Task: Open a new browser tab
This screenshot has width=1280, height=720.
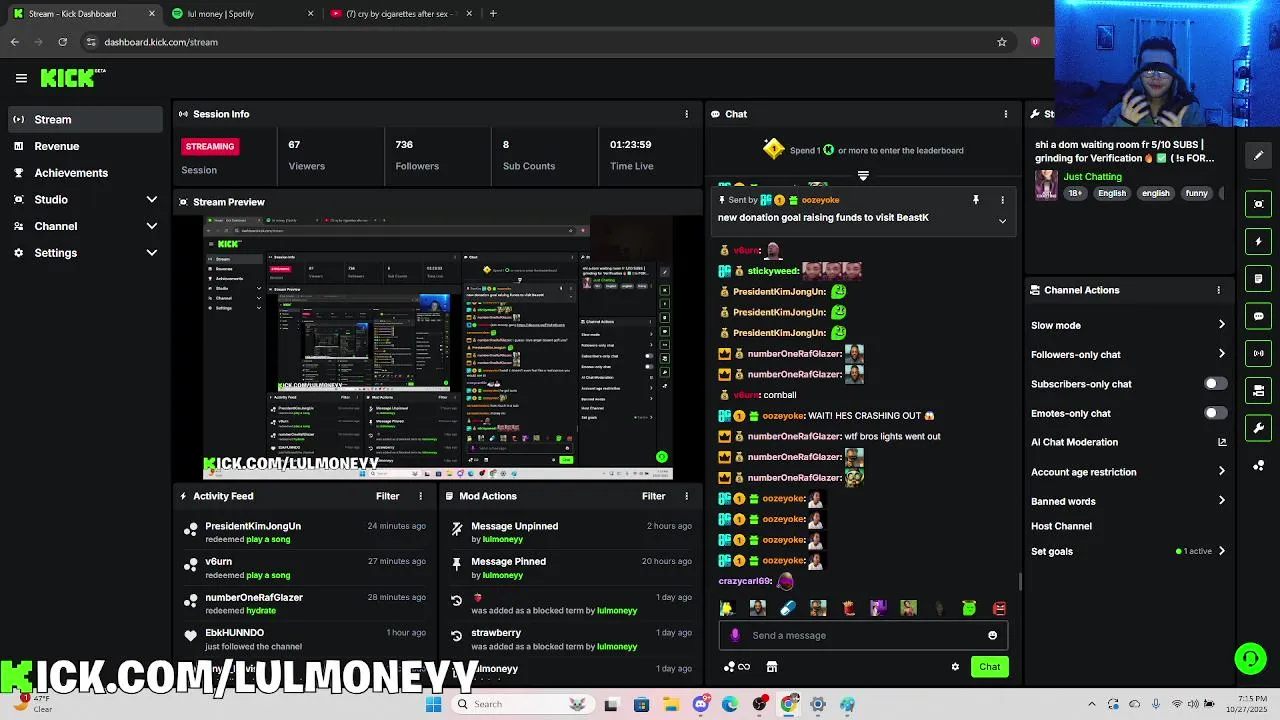Action: (x=493, y=14)
